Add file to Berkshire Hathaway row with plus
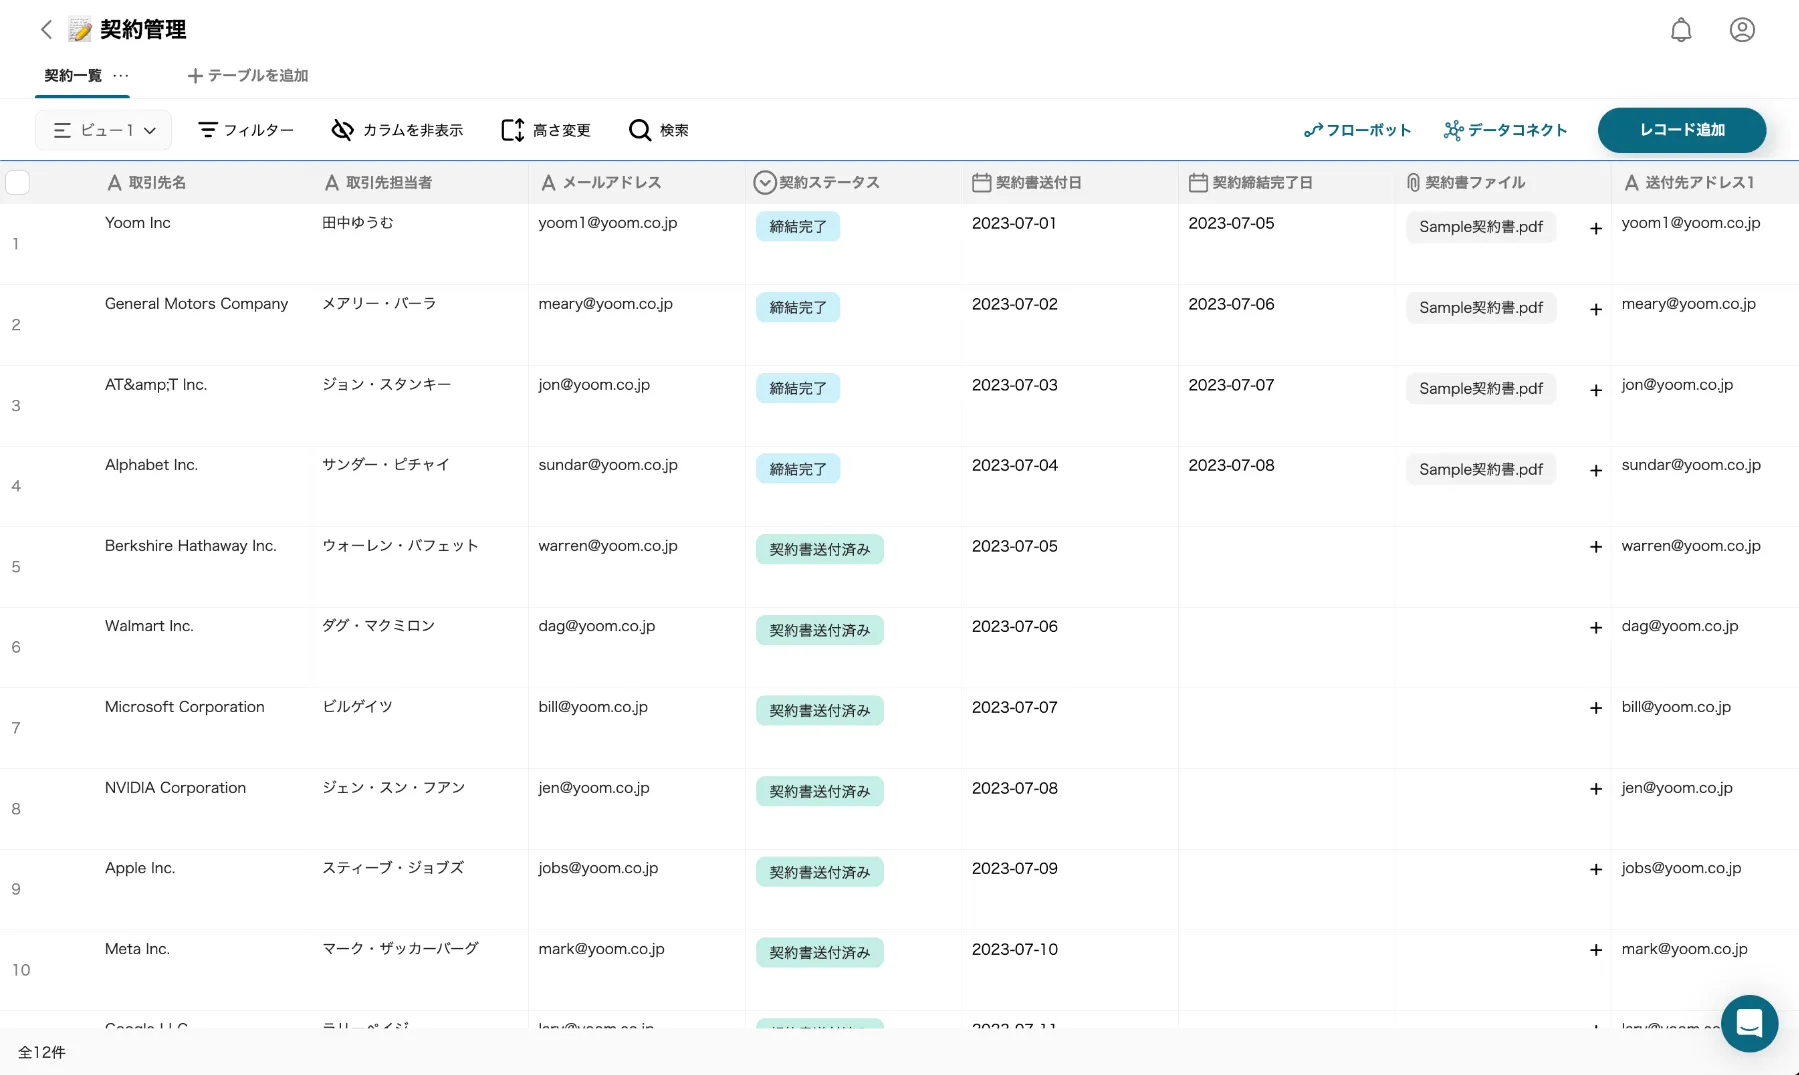This screenshot has width=1799, height=1075. point(1596,547)
